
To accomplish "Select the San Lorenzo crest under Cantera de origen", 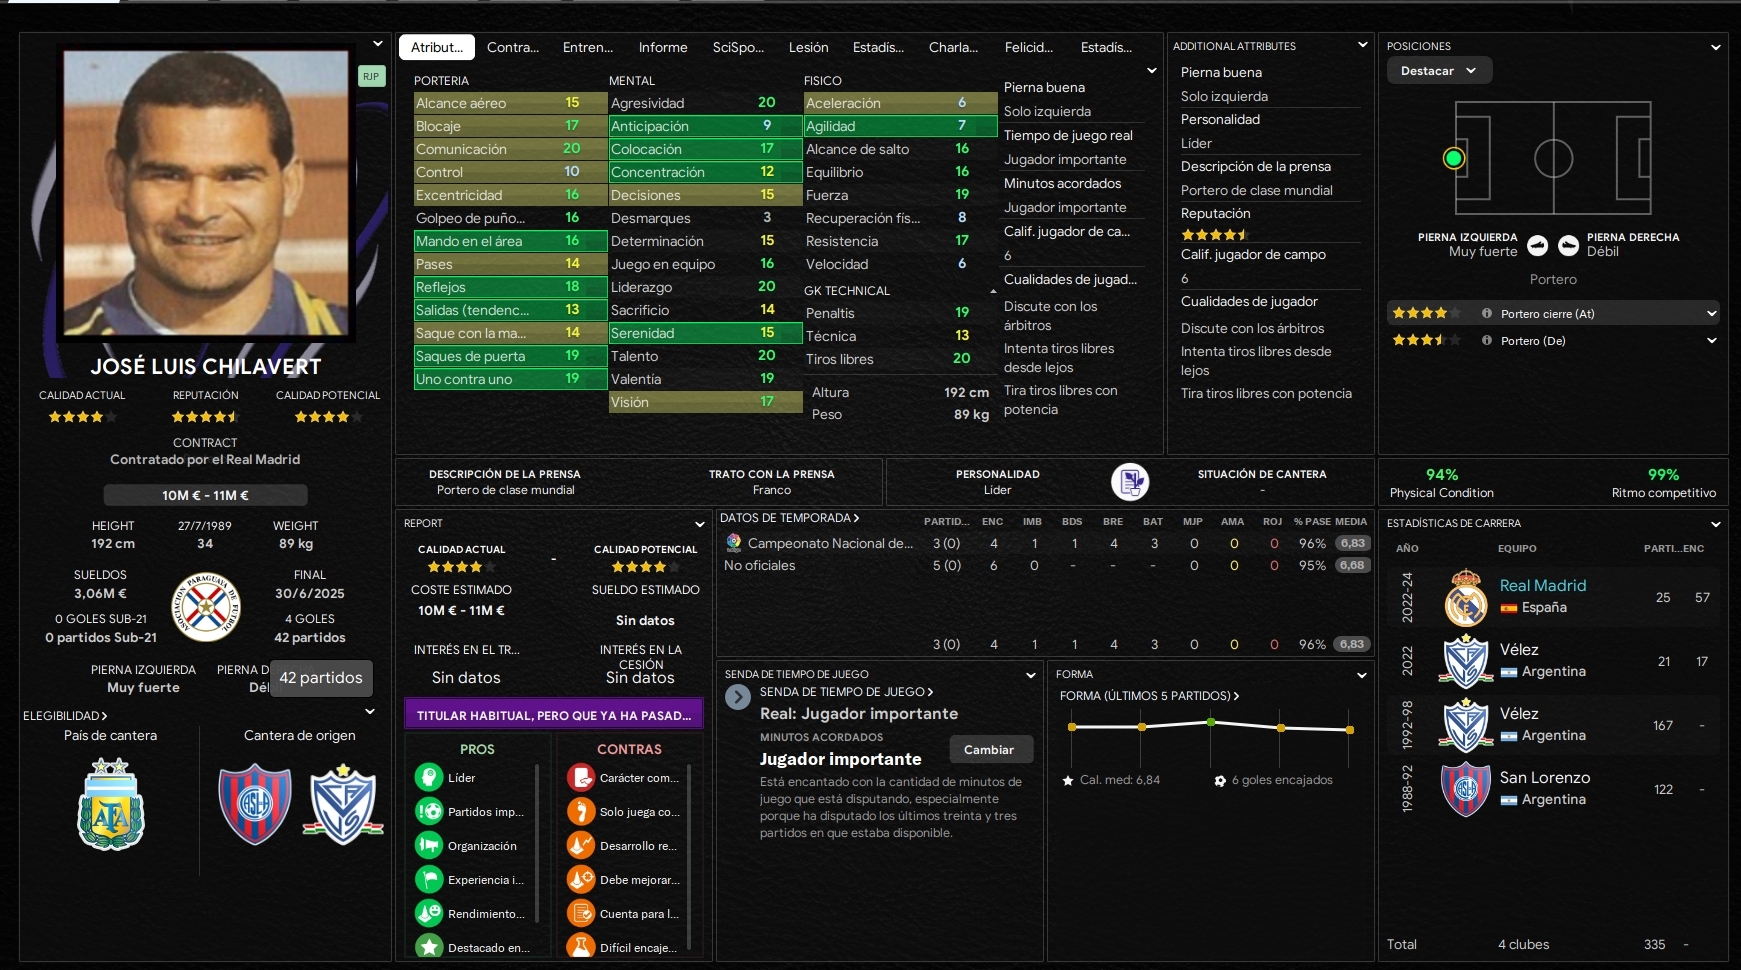I will (x=255, y=805).
